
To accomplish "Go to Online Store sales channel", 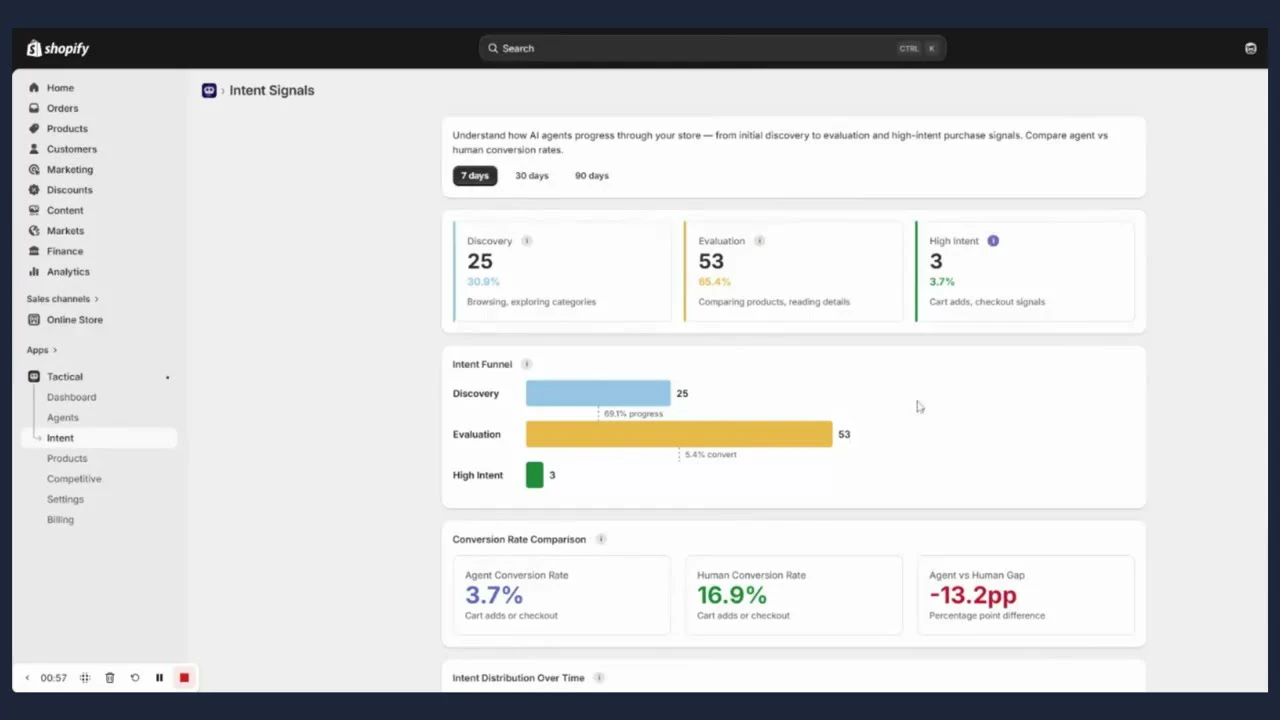I will 75,320.
